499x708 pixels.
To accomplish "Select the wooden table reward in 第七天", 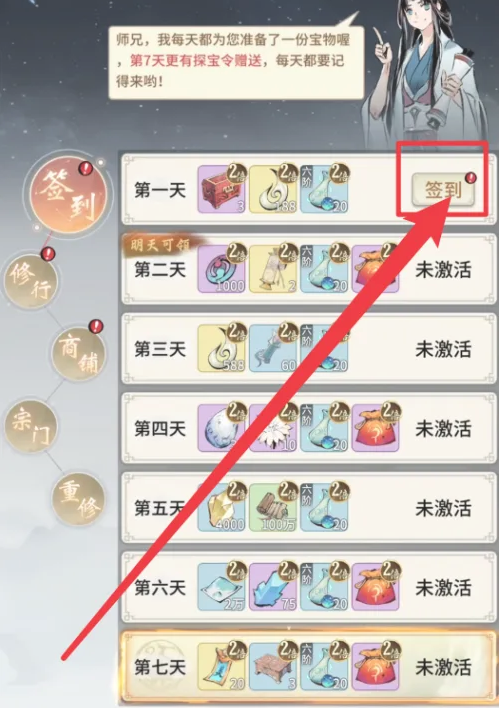I will pyautogui.click(x=273, y=667).
